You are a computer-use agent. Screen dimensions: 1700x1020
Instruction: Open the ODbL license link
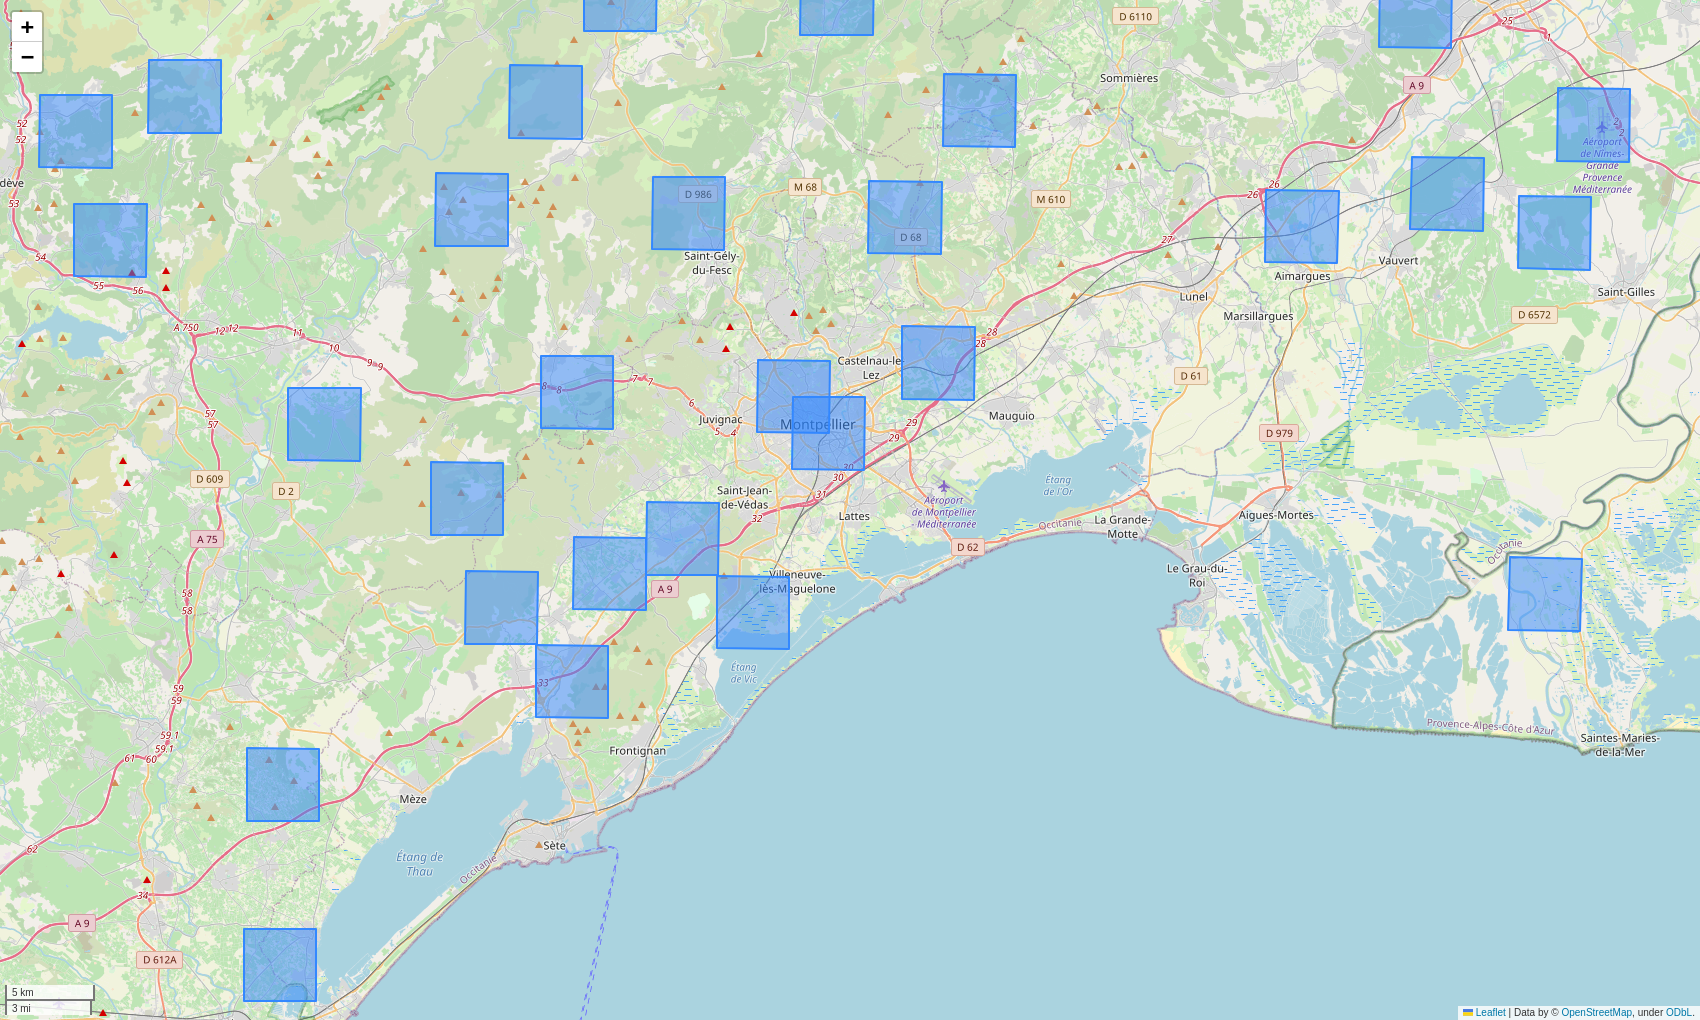(1678, 1012)
